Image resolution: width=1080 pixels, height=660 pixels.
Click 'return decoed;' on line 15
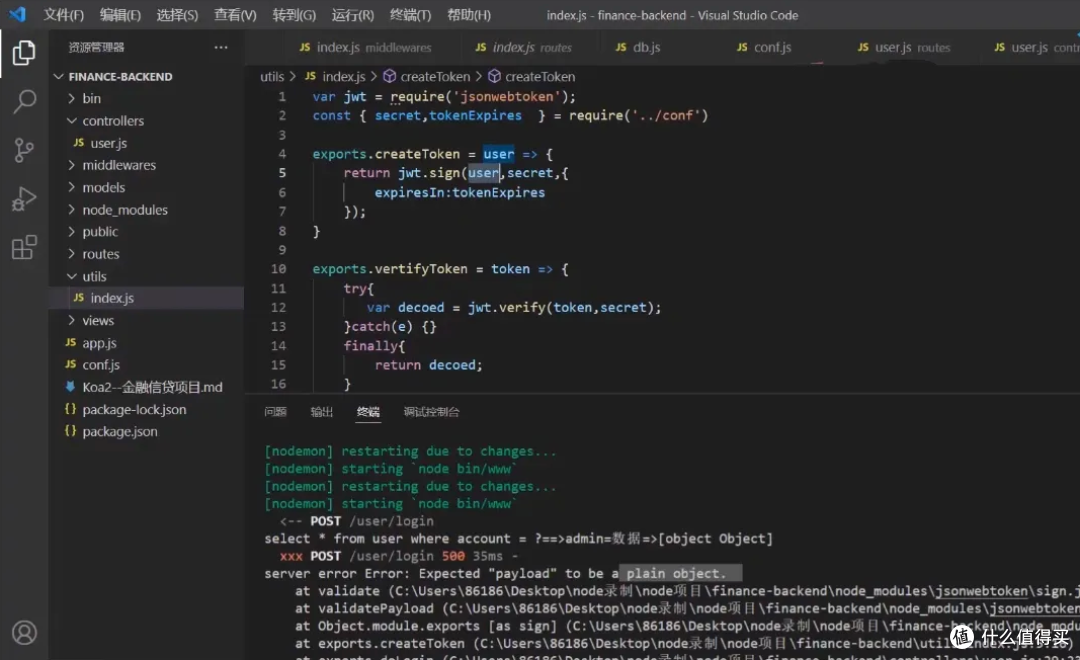click(428, 365)
